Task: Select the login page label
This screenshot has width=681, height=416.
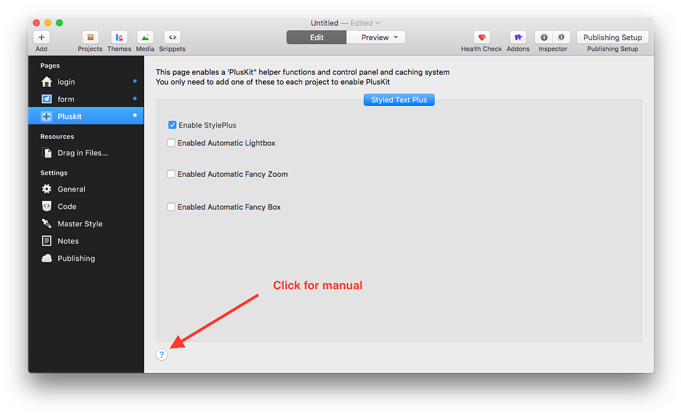Action: coord(66,82)
